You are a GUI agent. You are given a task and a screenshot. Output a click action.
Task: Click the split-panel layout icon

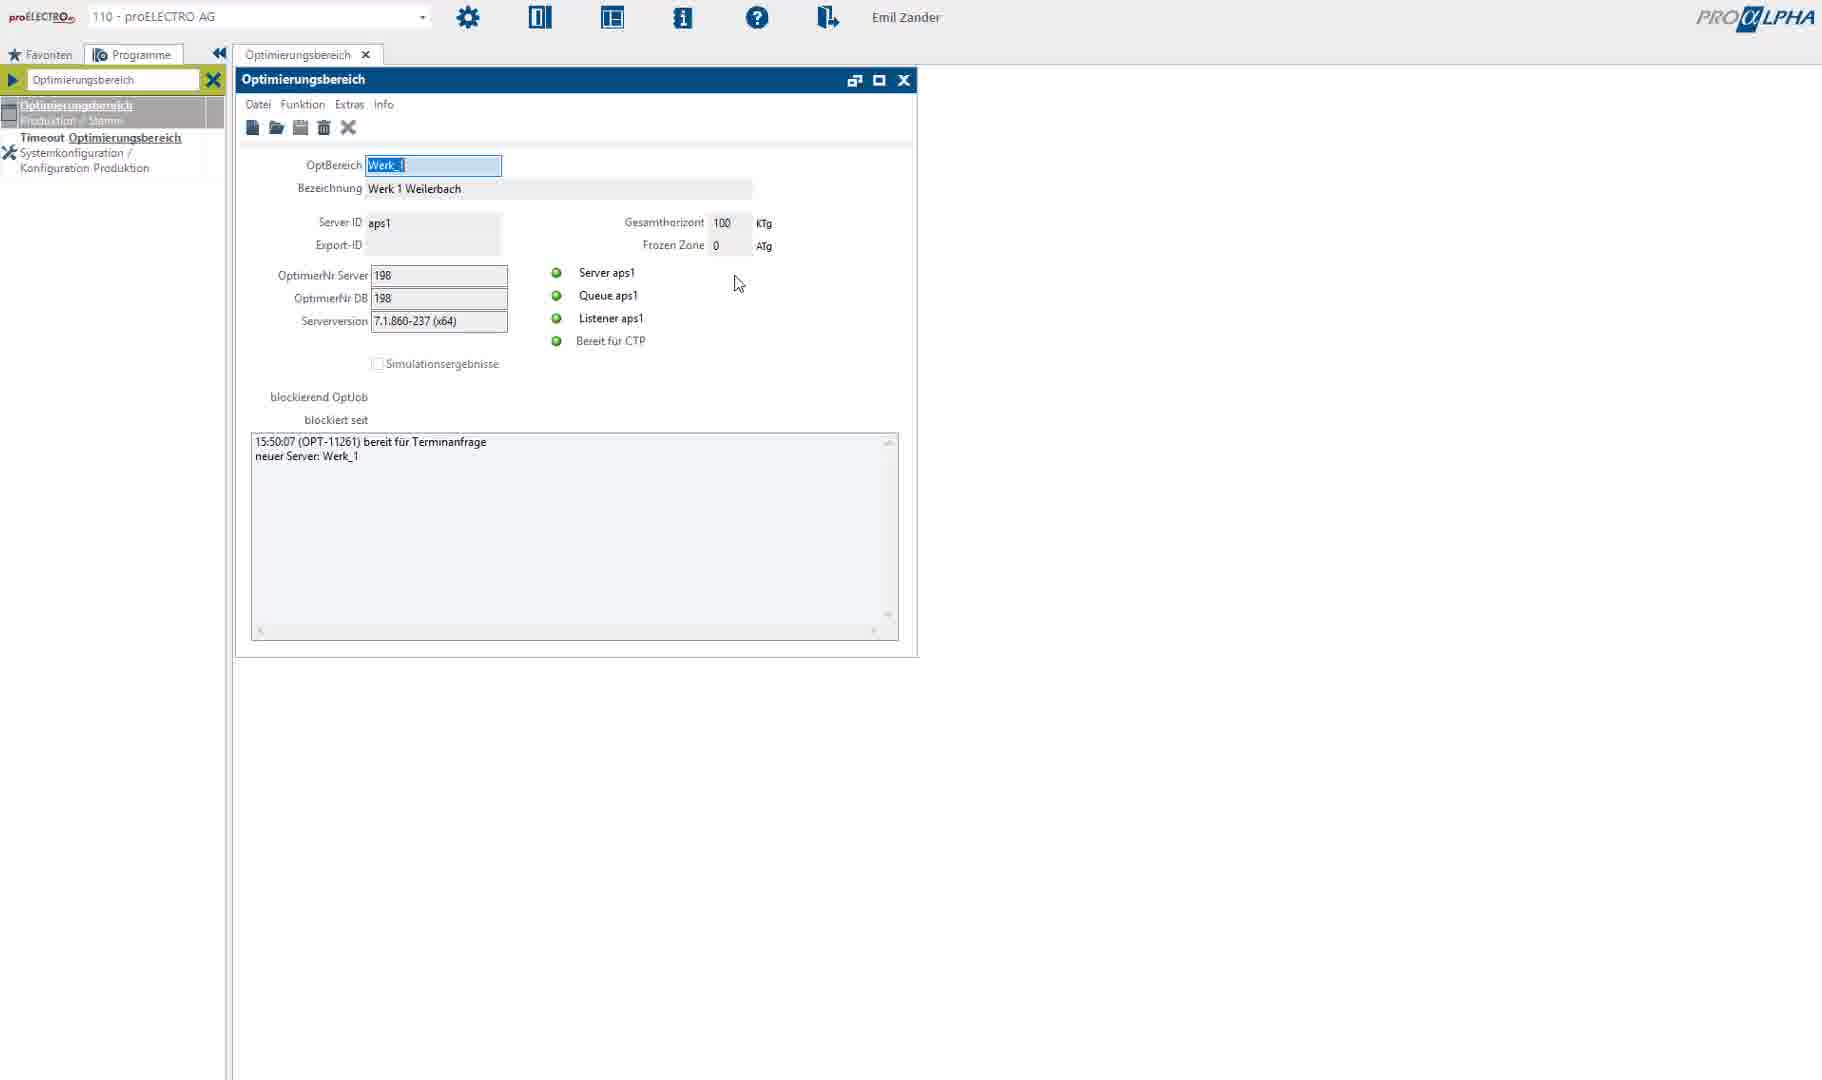(x=612, y=17)
